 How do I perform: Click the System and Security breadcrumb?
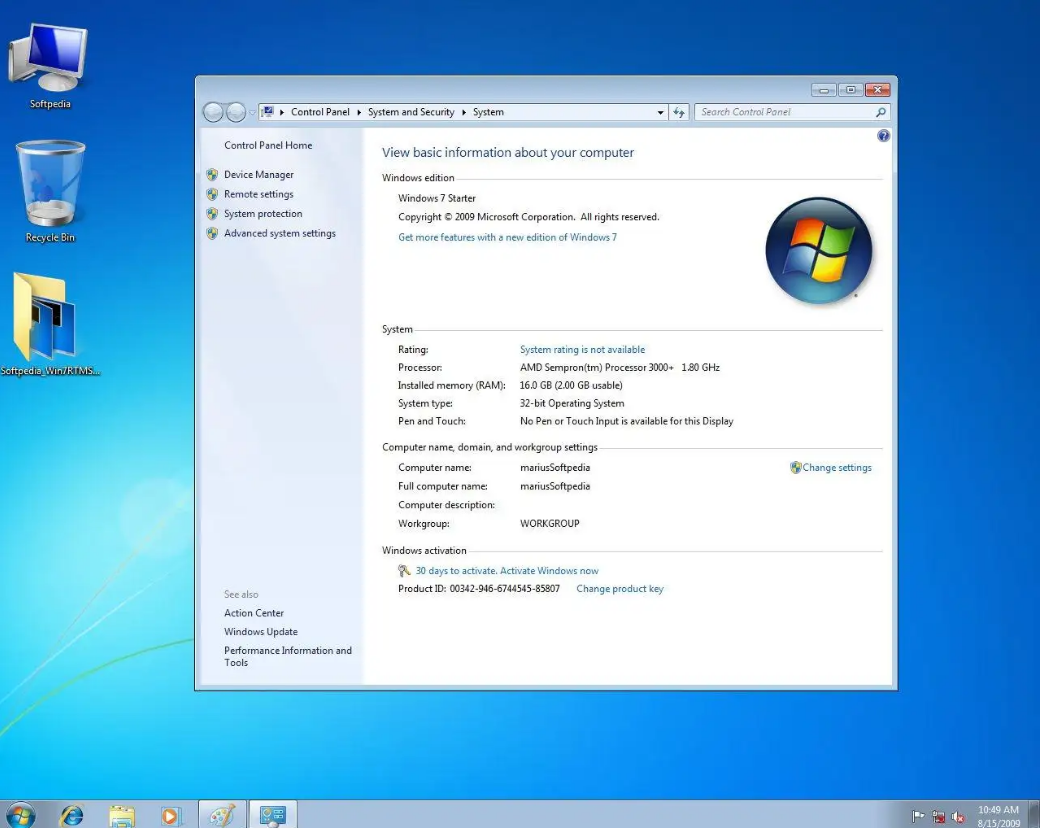(411, 112)
